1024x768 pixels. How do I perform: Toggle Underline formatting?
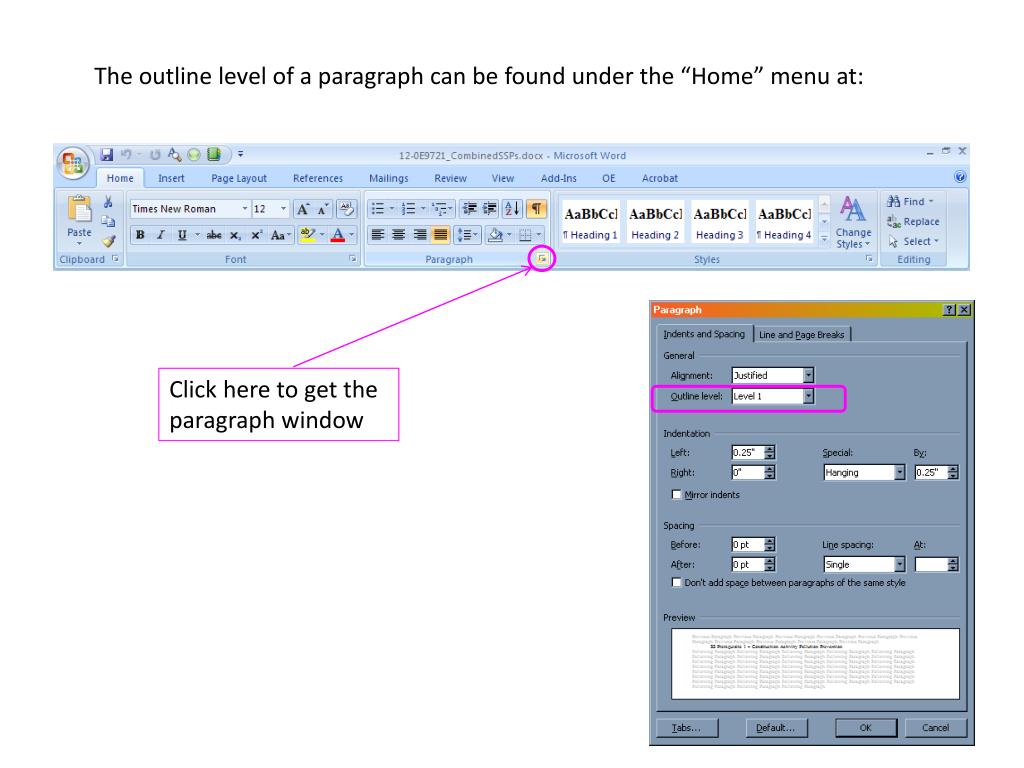pos(182,235)
